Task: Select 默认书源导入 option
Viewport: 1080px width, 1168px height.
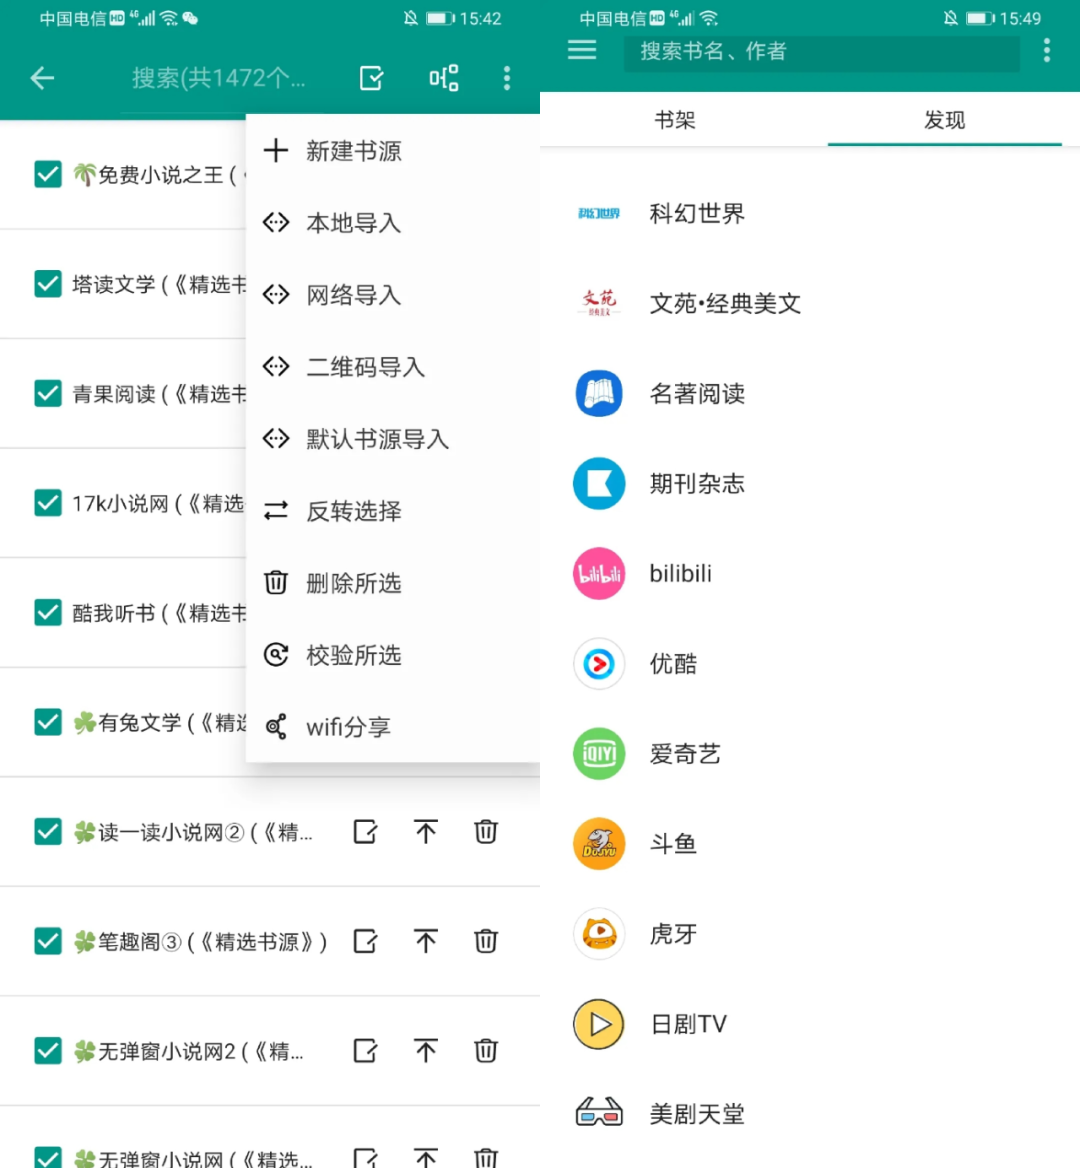Action: coord(393,439)
